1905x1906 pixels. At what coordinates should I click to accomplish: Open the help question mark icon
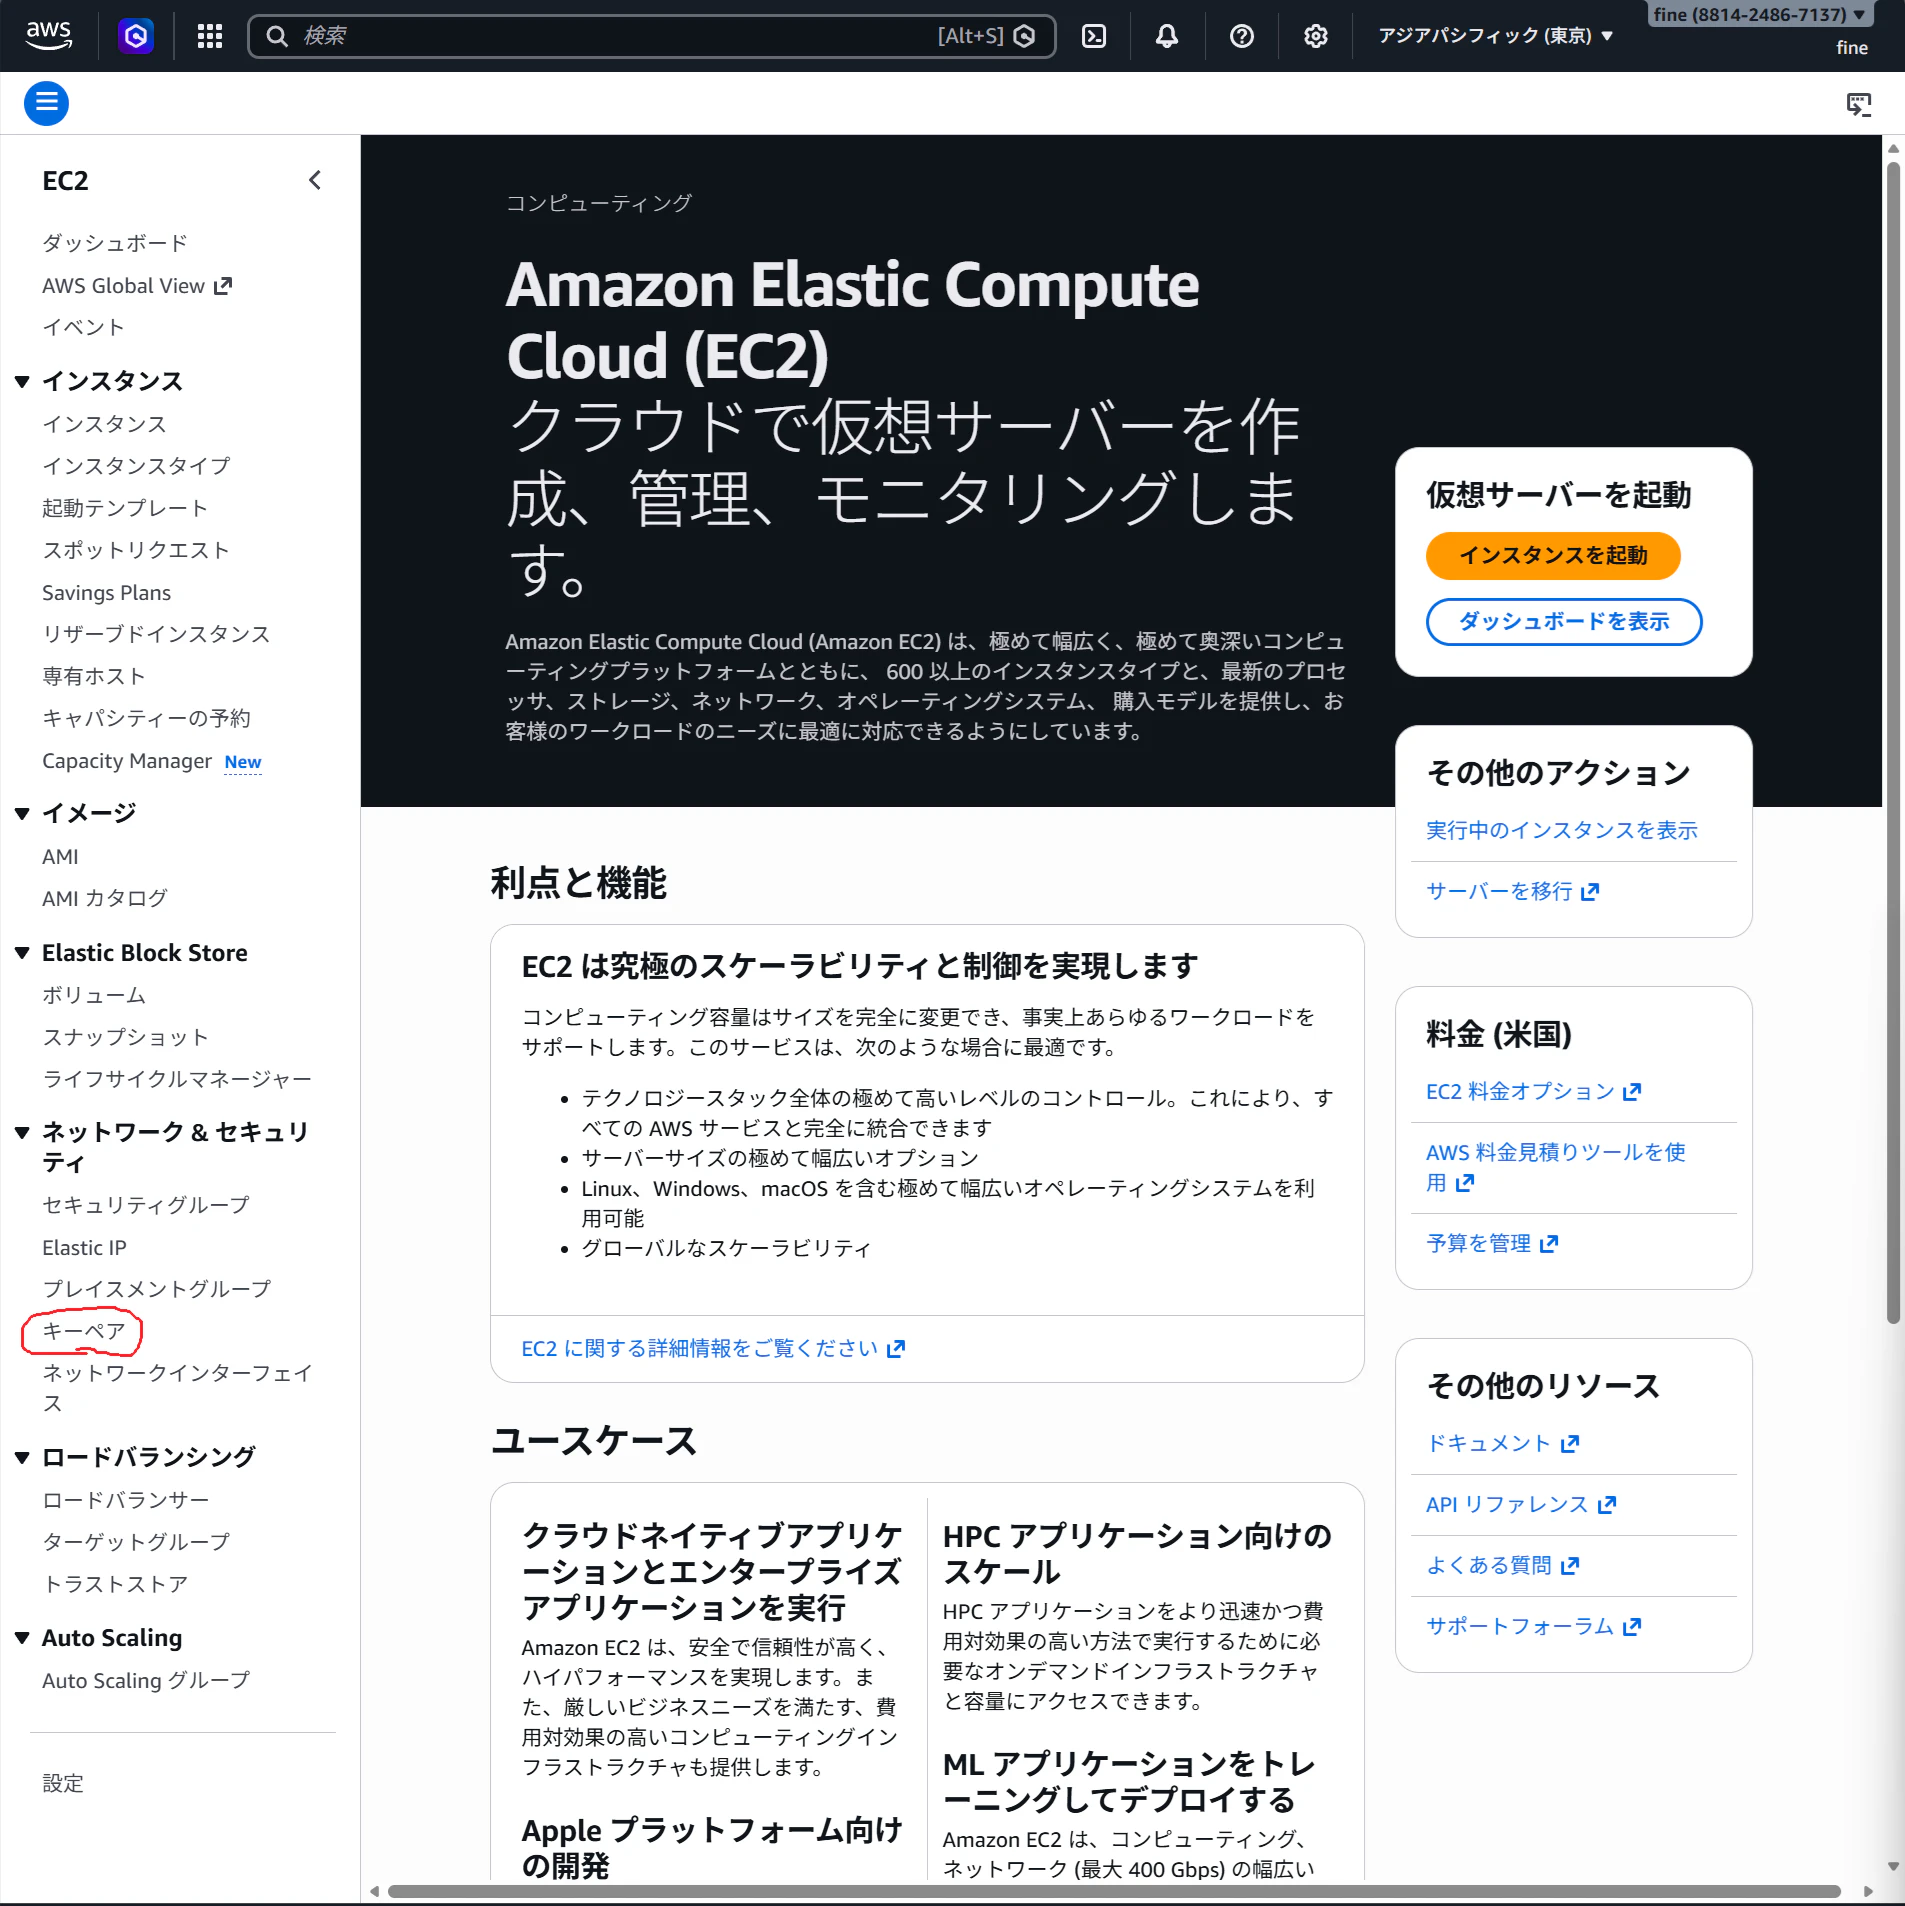click(x=1242, y=36)
